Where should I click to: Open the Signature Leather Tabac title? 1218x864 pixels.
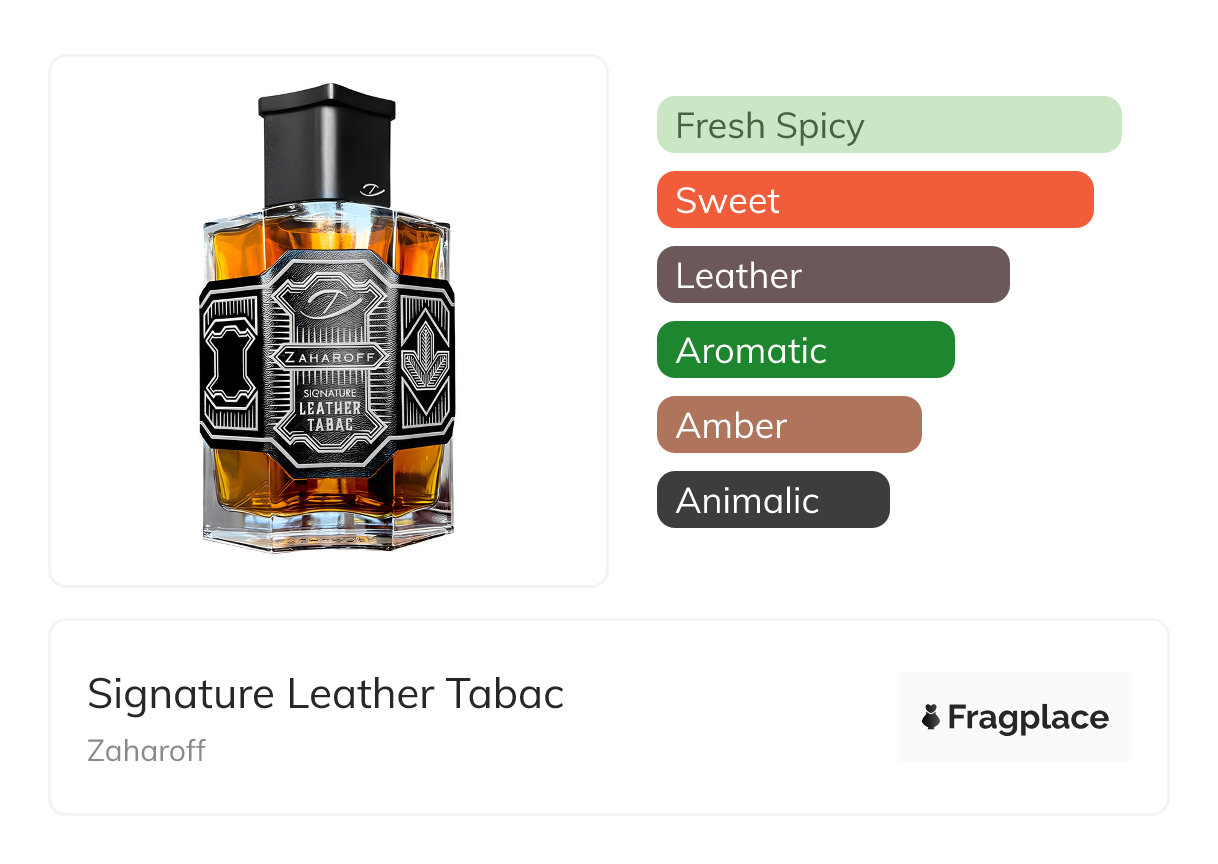coord(326,694)
